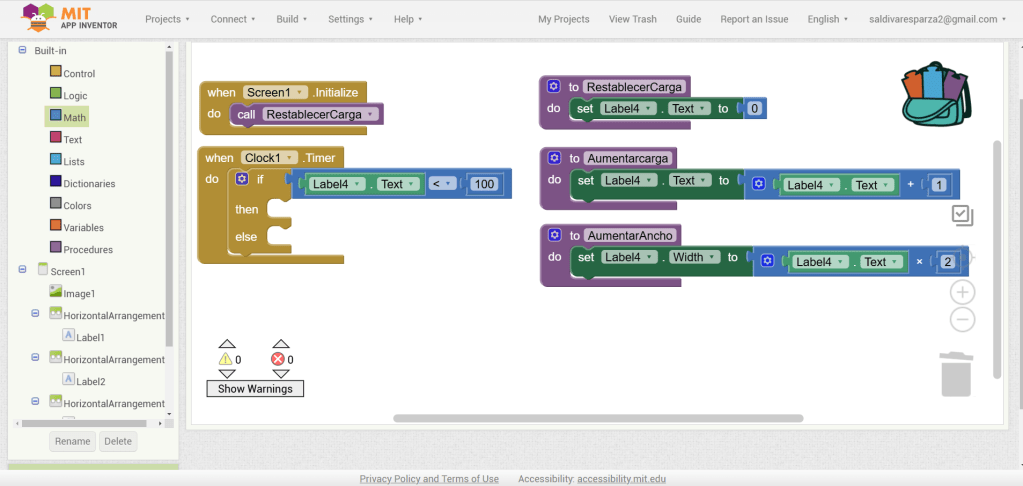Open the Build menu
Image resolution: width=1023 pixels, height=486 pixels.
tap(292, 19)
